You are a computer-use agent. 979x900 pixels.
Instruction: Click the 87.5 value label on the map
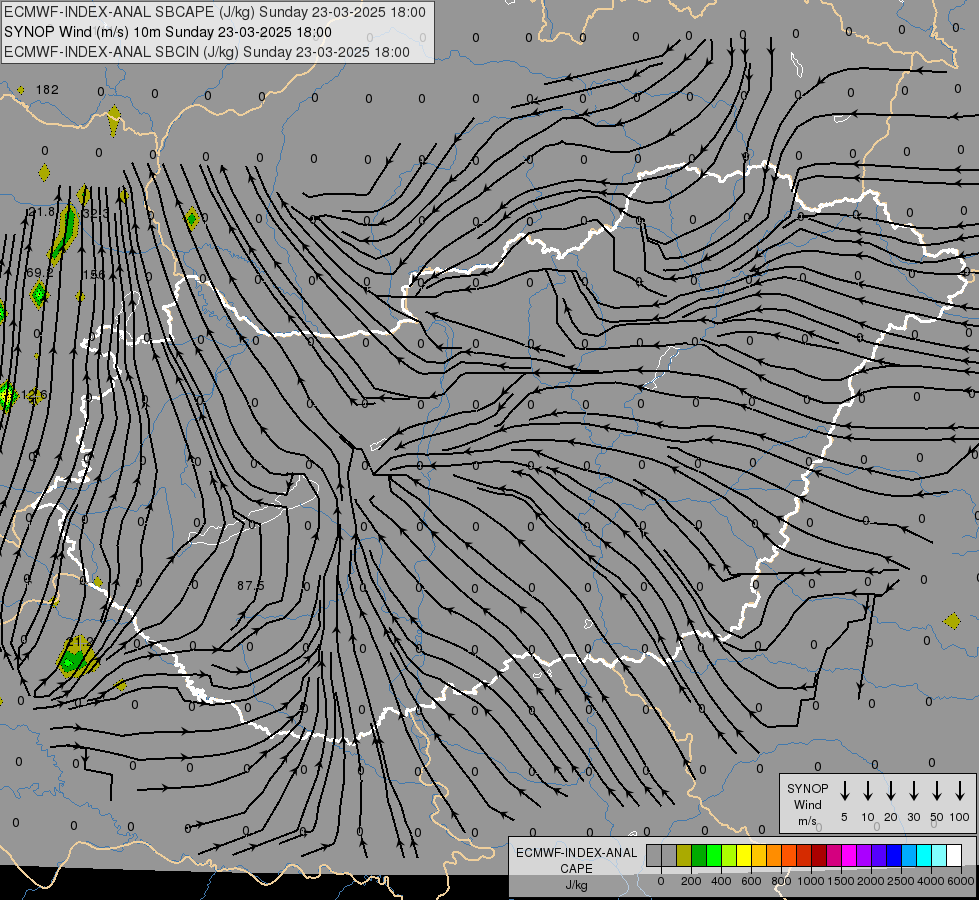pos(250,585)
